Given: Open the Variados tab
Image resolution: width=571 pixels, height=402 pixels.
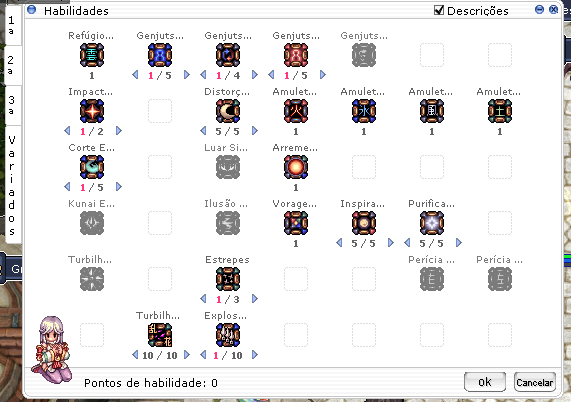Looking at the screenshot, I should click(12, 185).
